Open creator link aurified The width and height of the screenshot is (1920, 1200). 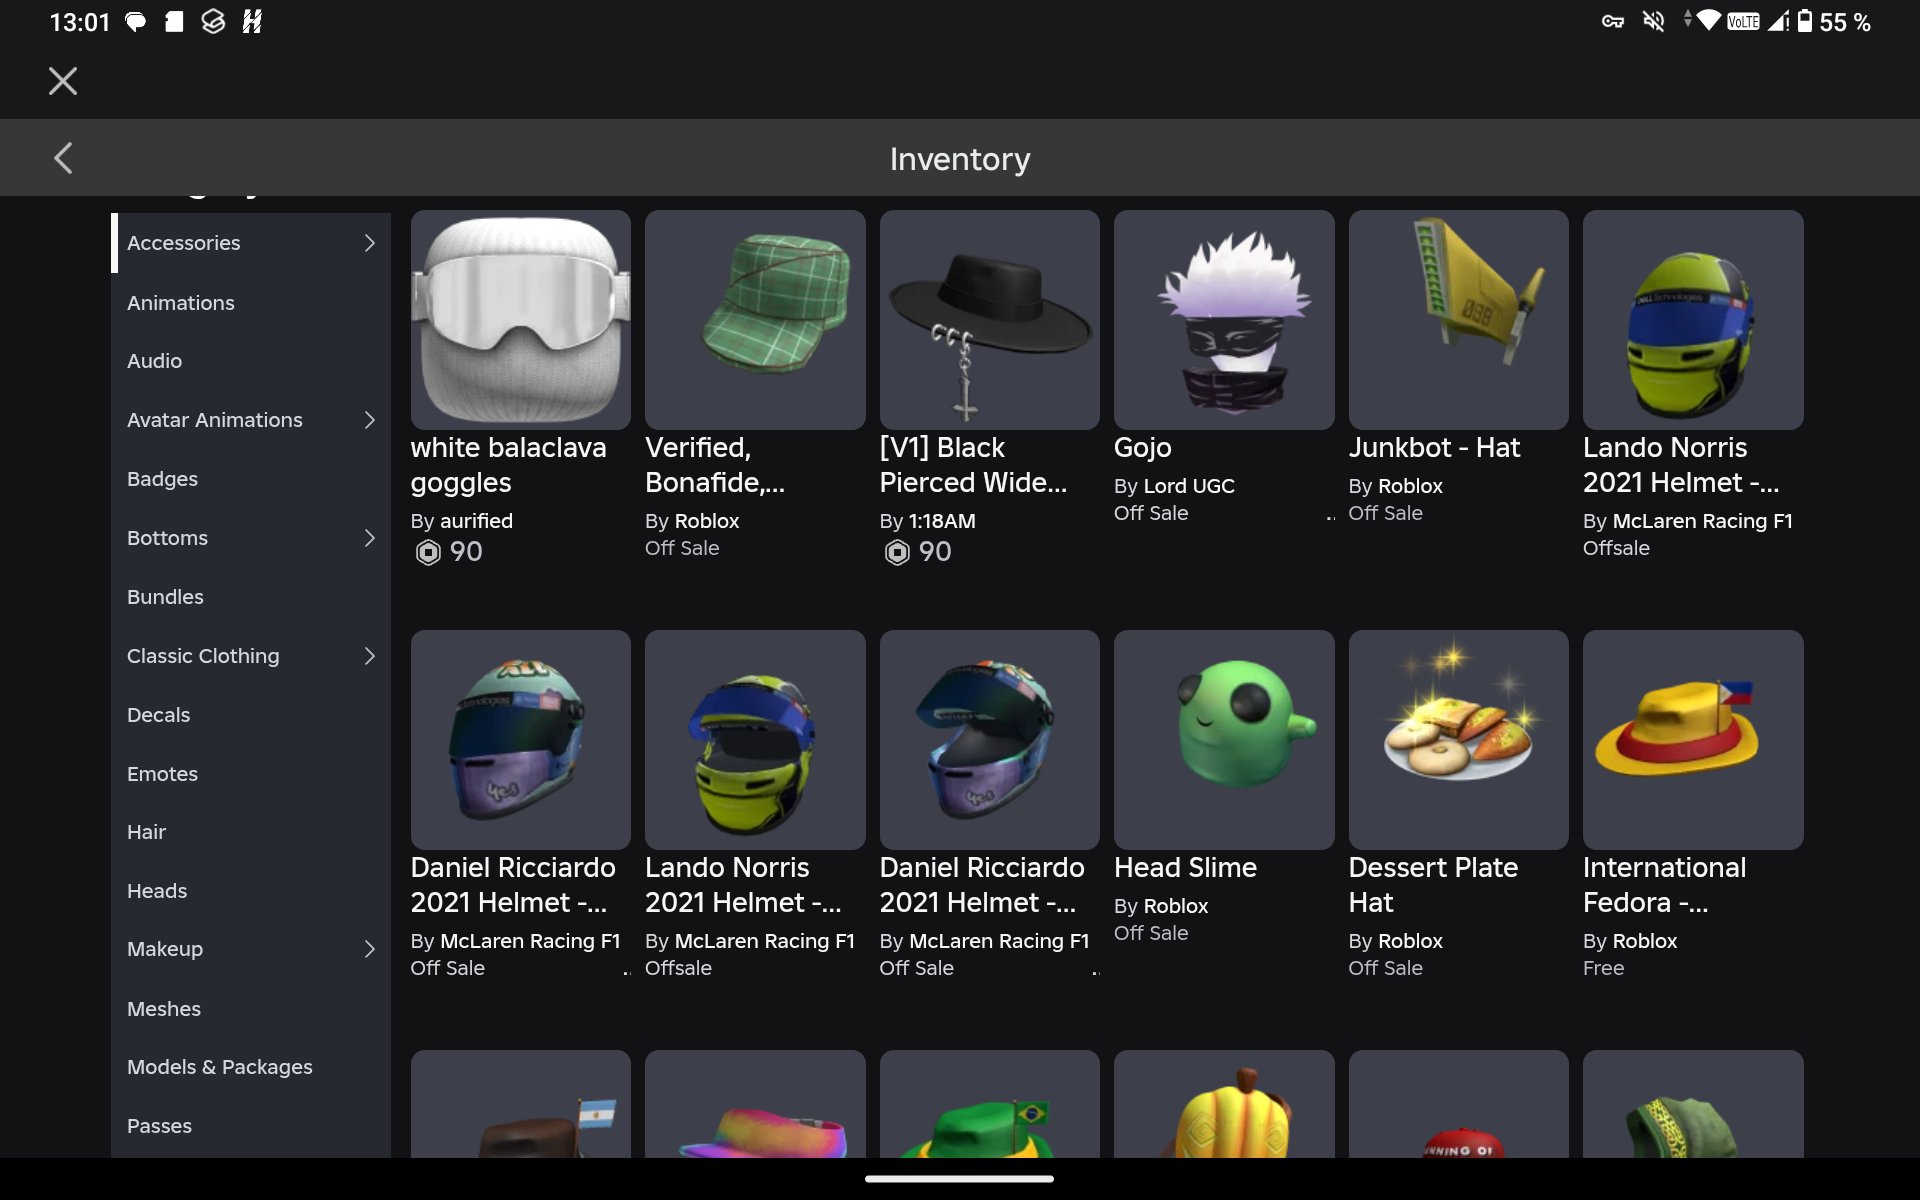click(x=476, y=521)
